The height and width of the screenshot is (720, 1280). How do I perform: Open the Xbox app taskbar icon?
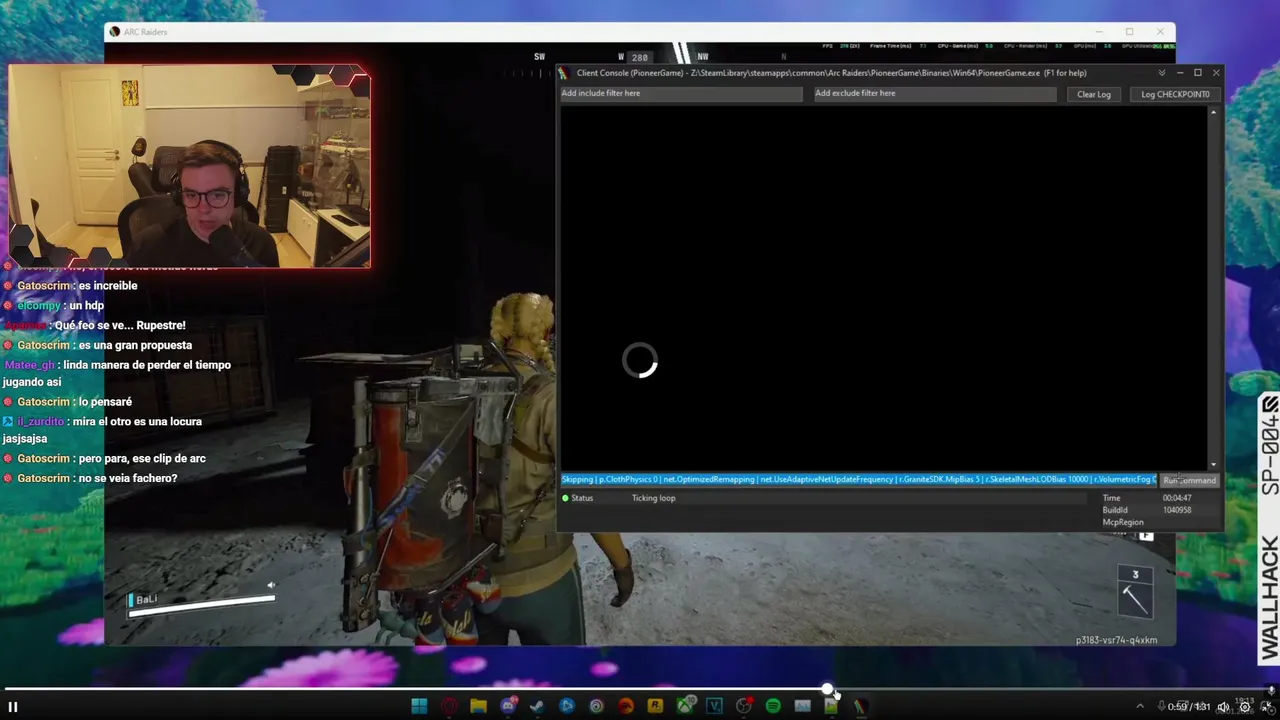[686, 706]
